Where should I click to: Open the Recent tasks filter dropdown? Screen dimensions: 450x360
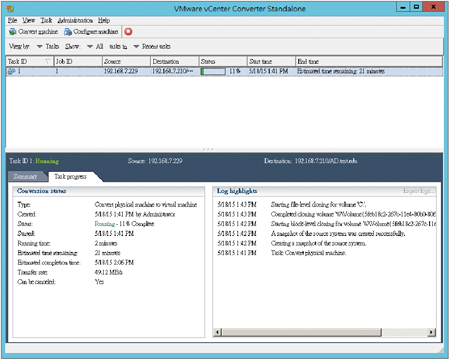pyautogui.click(x=136, y=46)
